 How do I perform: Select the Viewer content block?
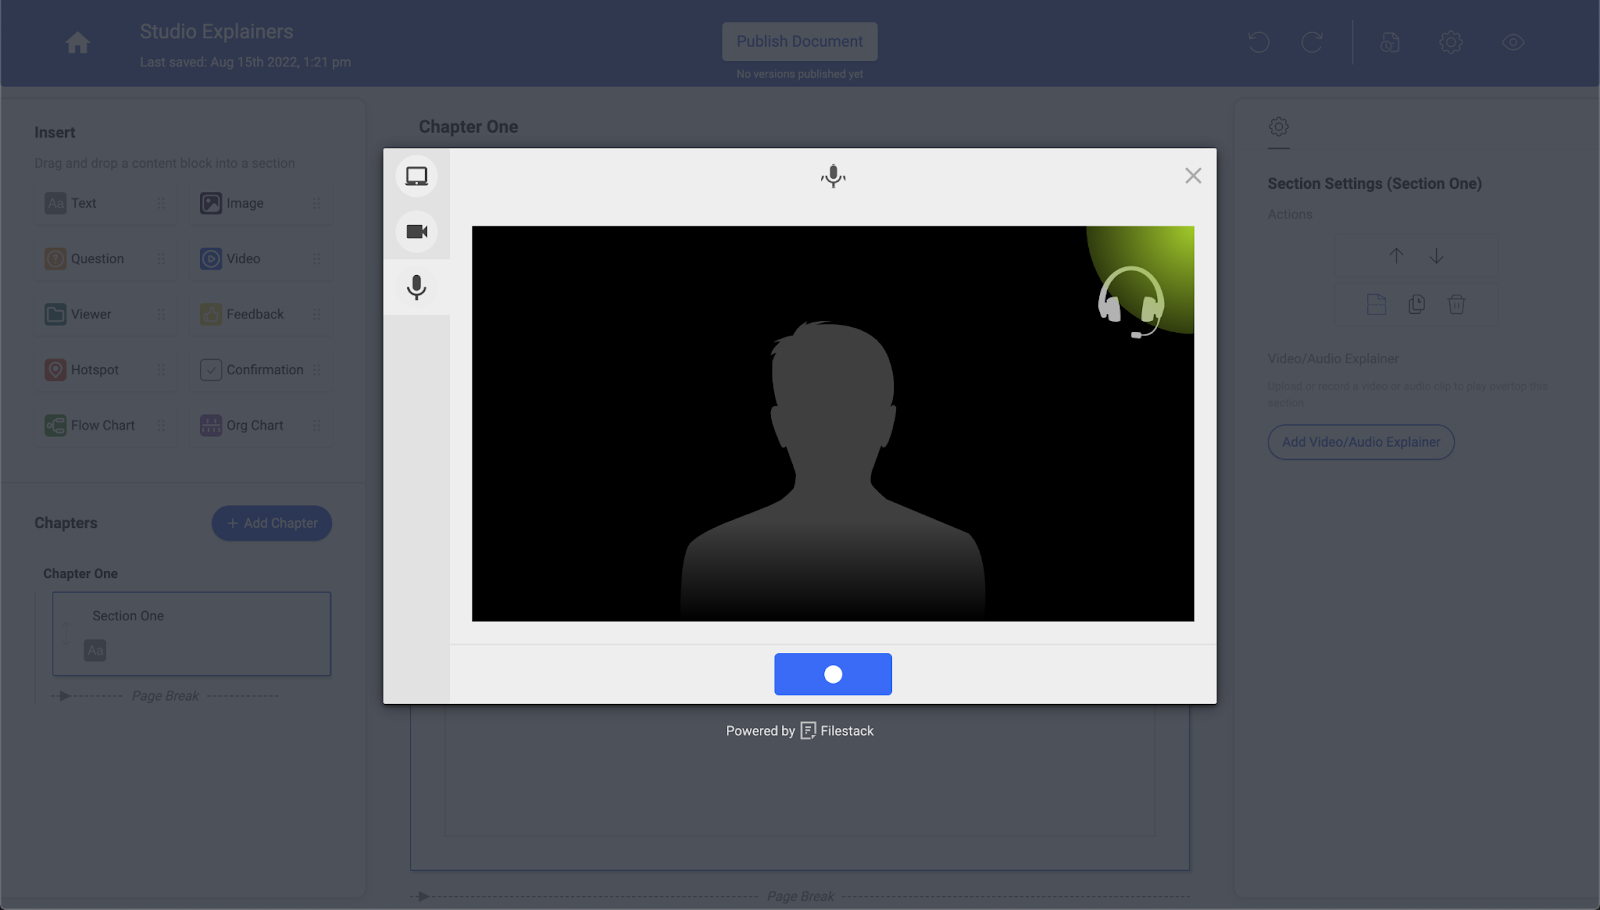tap(105, 314)
